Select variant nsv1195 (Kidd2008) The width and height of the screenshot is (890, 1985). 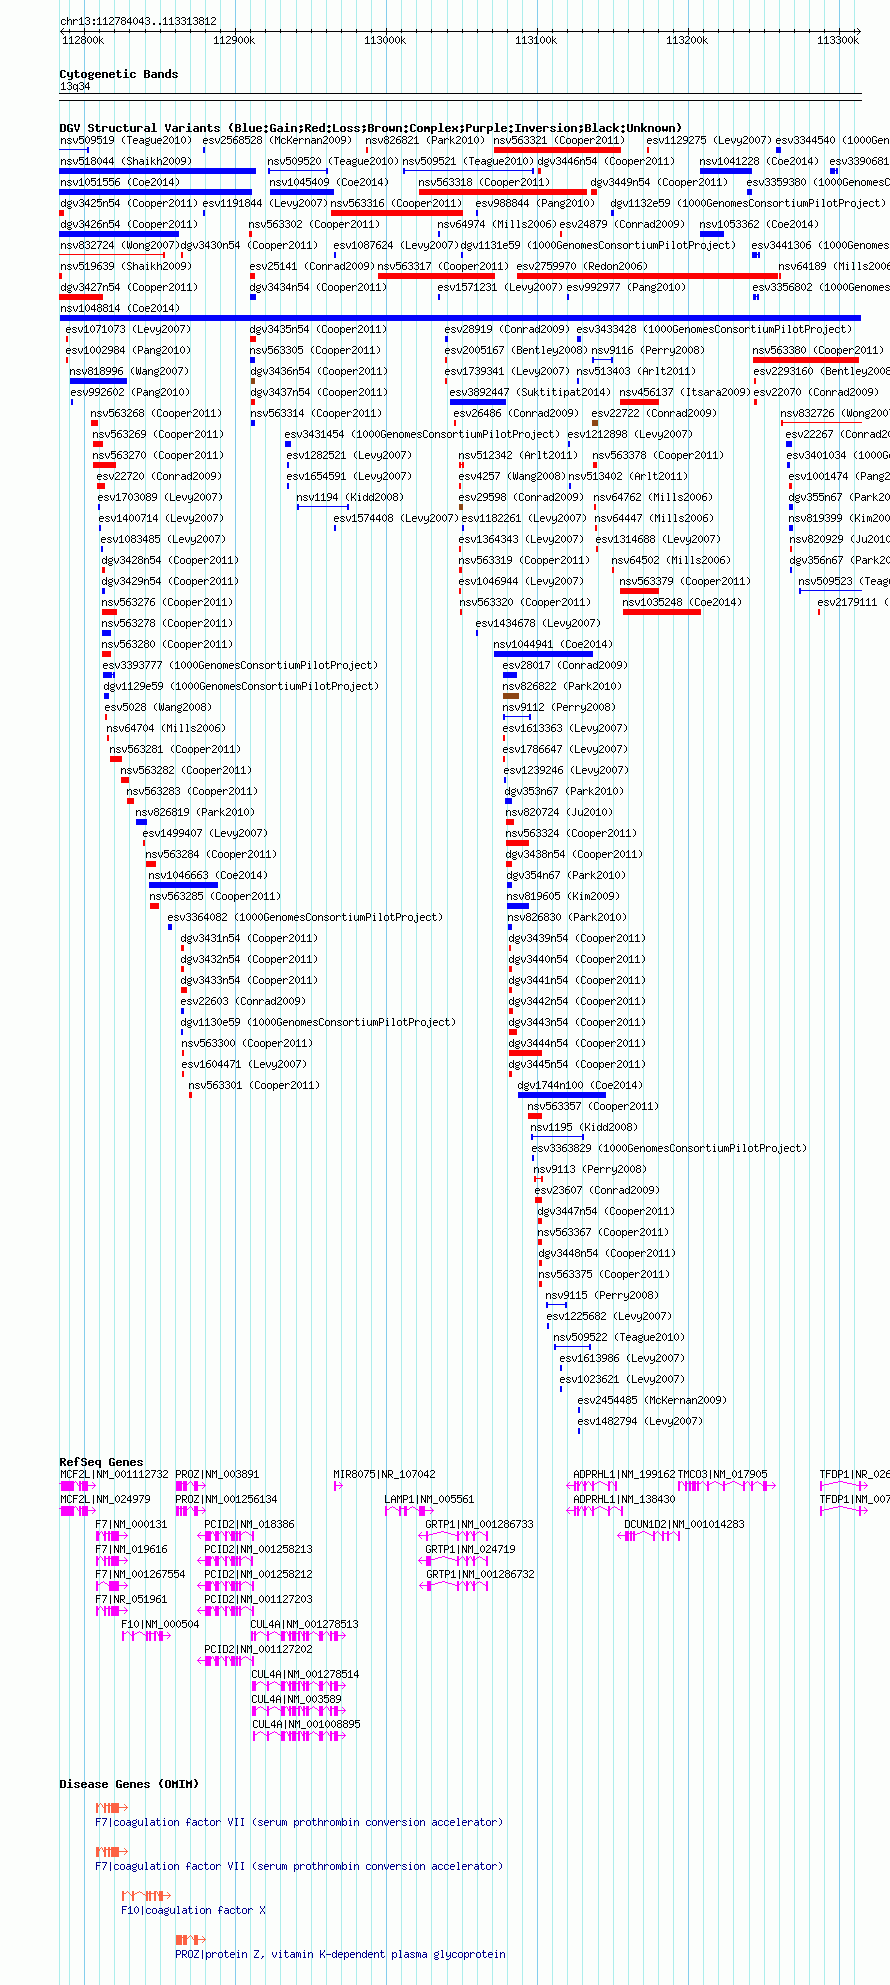584,1127
